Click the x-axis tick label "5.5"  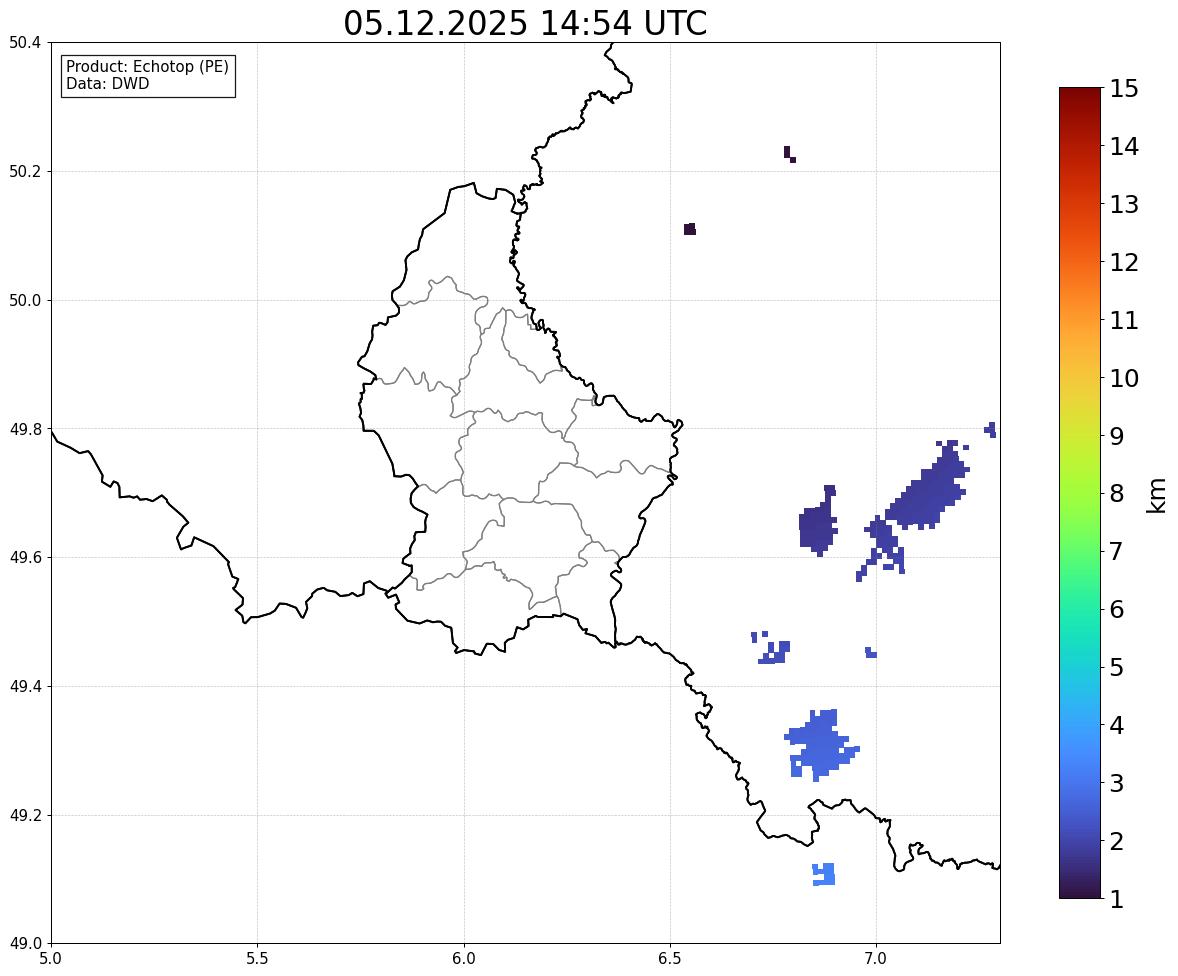pos(257,959)
